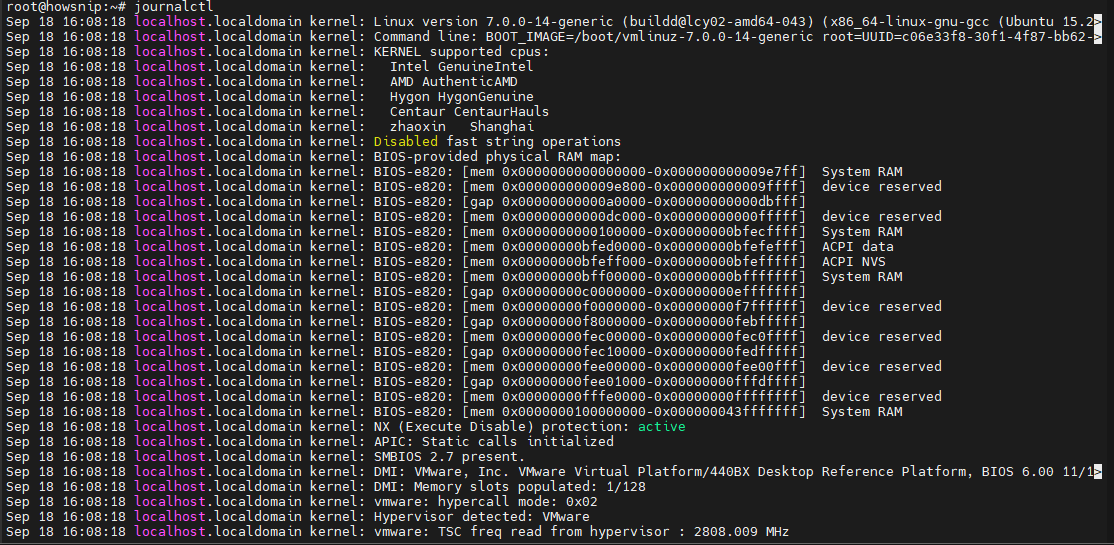The height and width of the screenshot is (545, 1114).
Task: Click the 'root@howsnip:~#' shell prompt
Action: [x=66, y=6]
